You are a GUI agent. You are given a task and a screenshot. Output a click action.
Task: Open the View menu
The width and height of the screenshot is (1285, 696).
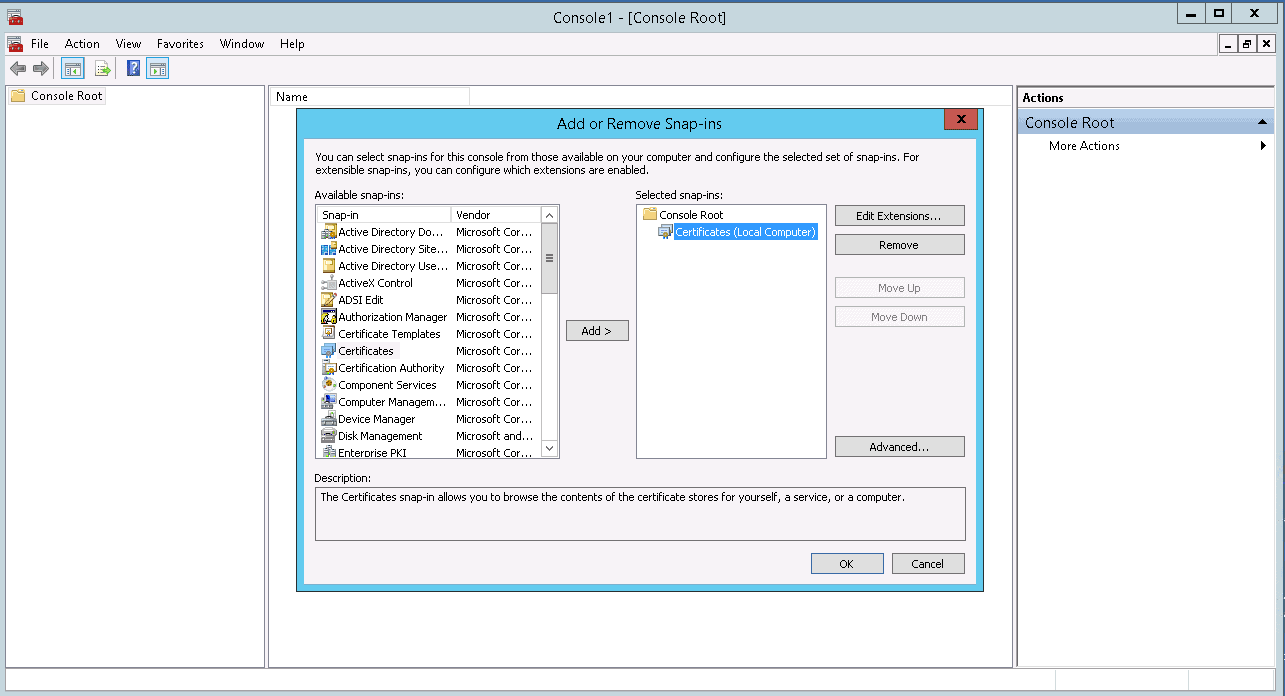click(128, 44)
